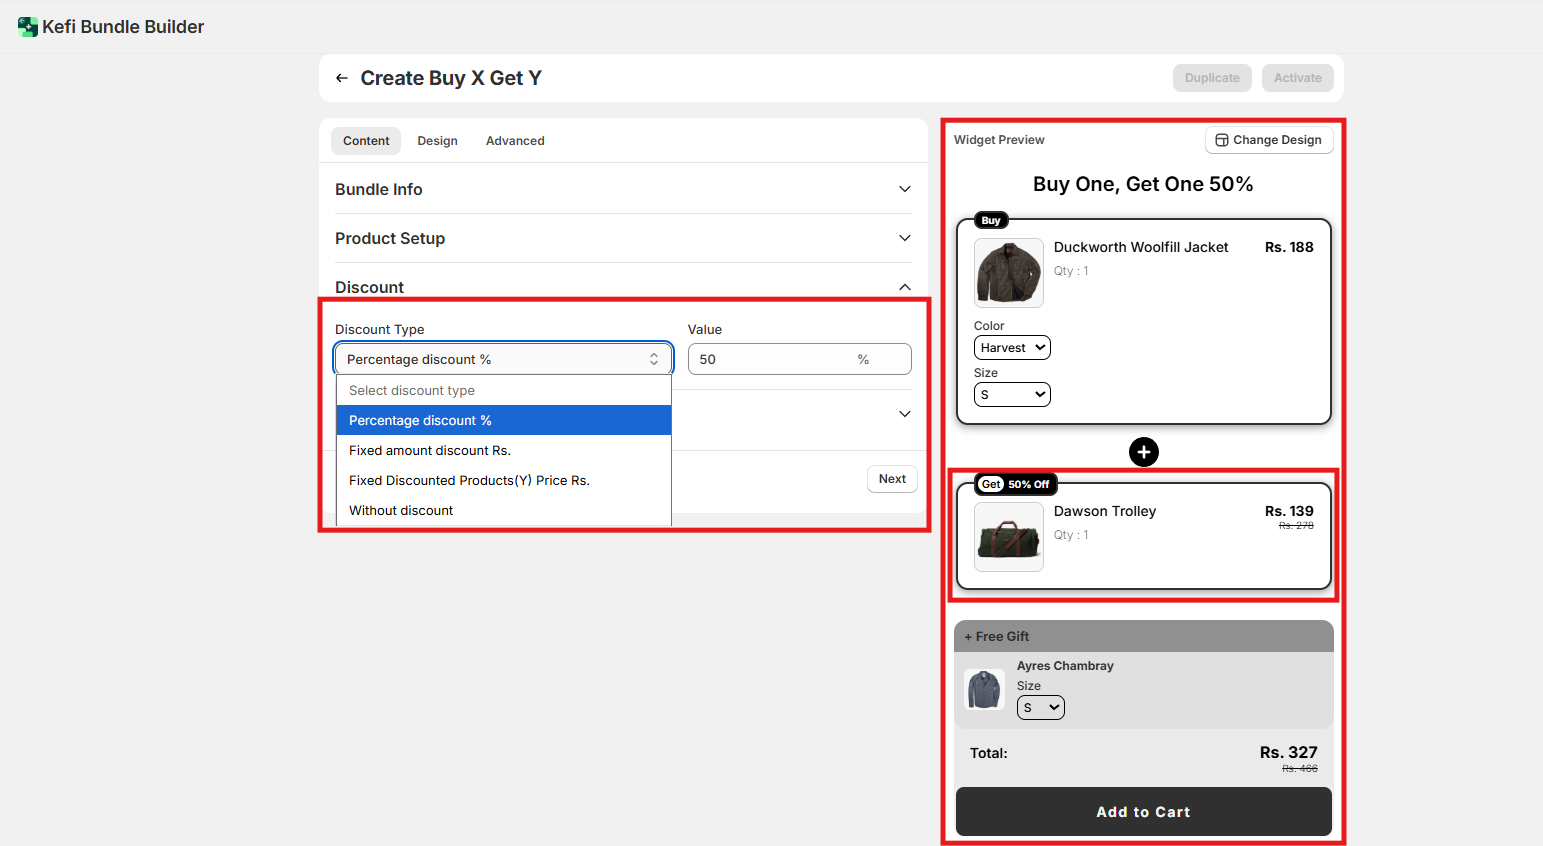Click the Next button
Screen dimensions: 1543x846
[x=892, y=479]
